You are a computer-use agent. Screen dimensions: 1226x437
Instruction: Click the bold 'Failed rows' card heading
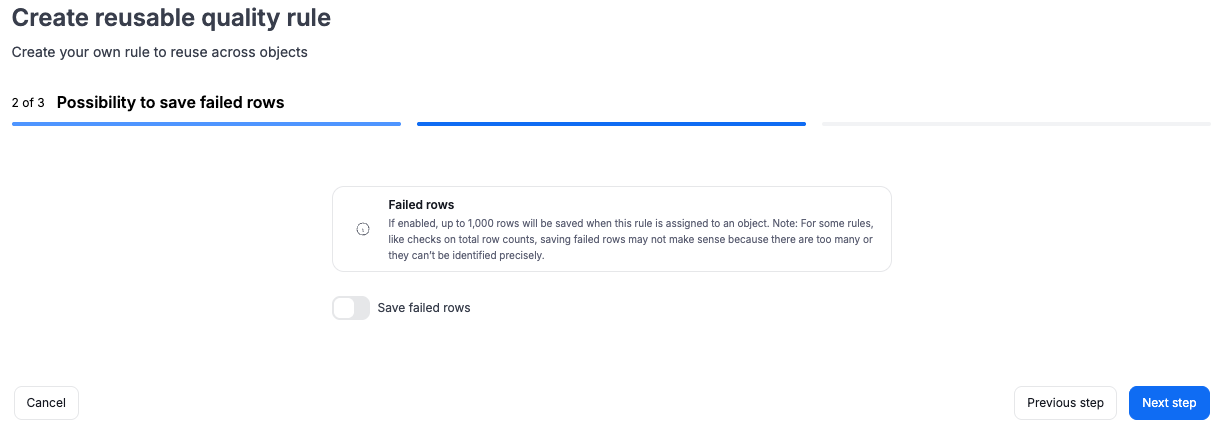pyautogui.click(x=421, y=205)
